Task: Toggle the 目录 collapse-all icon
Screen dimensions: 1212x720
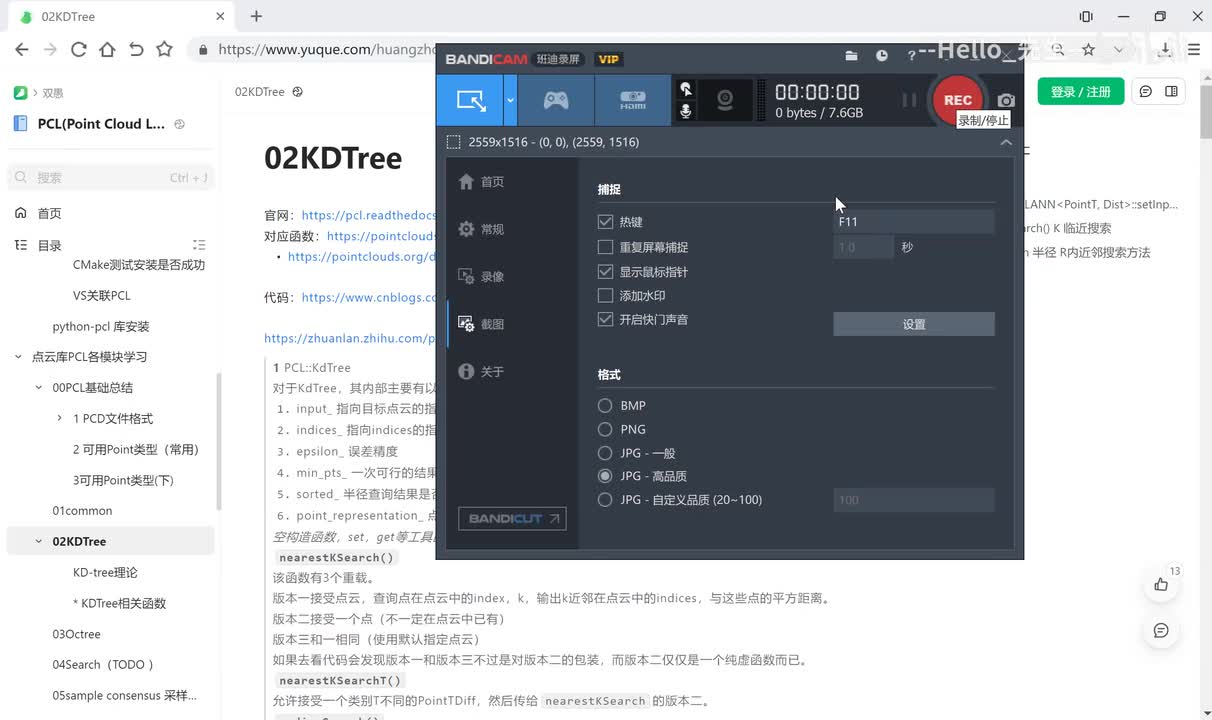Action: 199,245
